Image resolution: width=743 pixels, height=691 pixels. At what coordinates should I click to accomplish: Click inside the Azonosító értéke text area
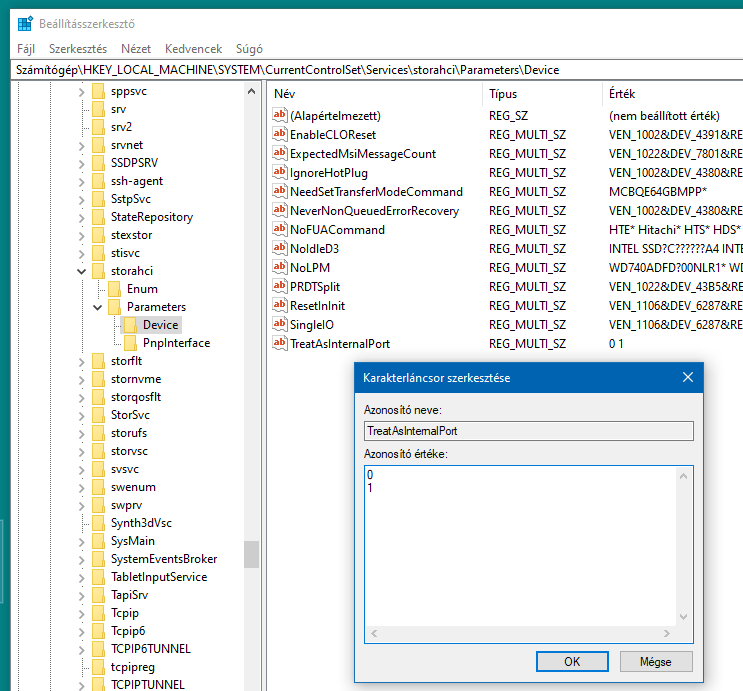tap(520, 546)
